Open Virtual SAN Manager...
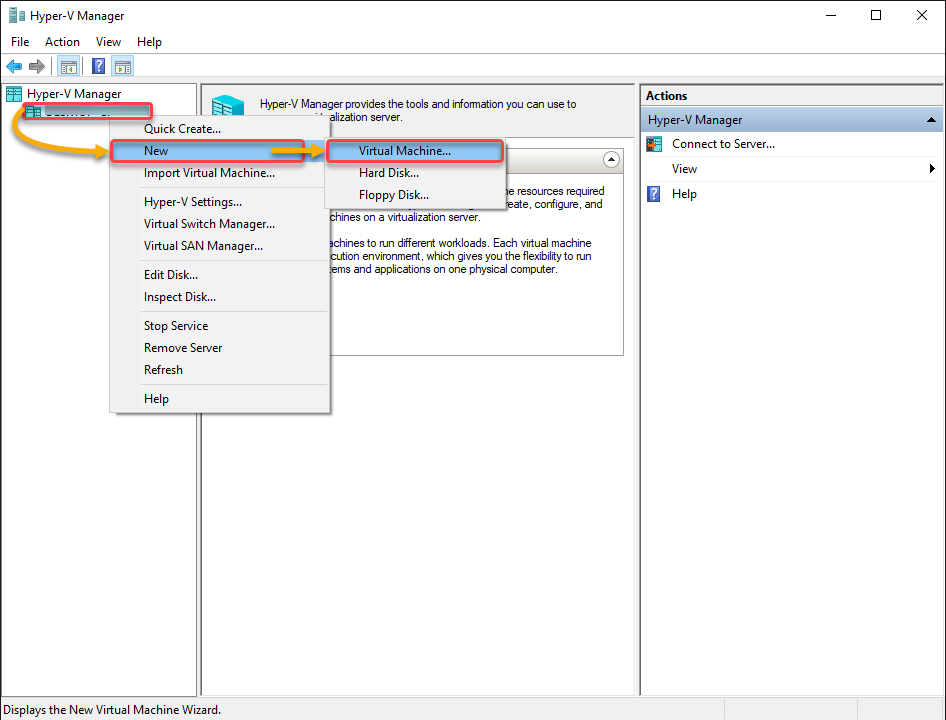 (x=220, y=246)
